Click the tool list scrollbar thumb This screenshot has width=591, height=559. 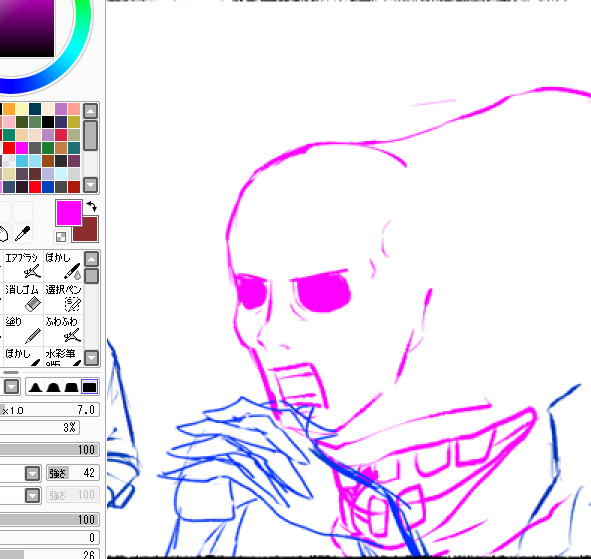tap(91, 276)
